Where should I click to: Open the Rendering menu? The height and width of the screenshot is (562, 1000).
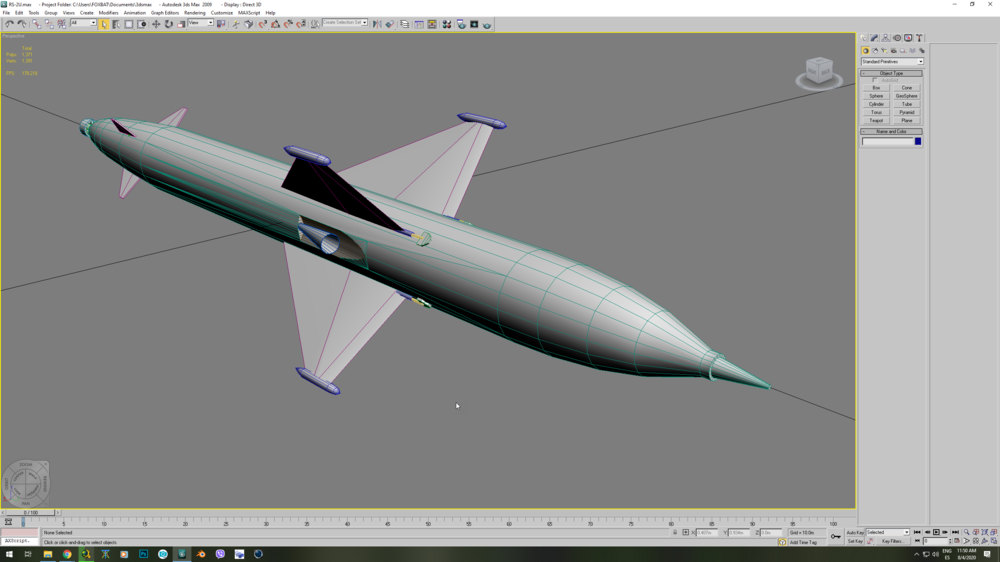coord(195,13)
